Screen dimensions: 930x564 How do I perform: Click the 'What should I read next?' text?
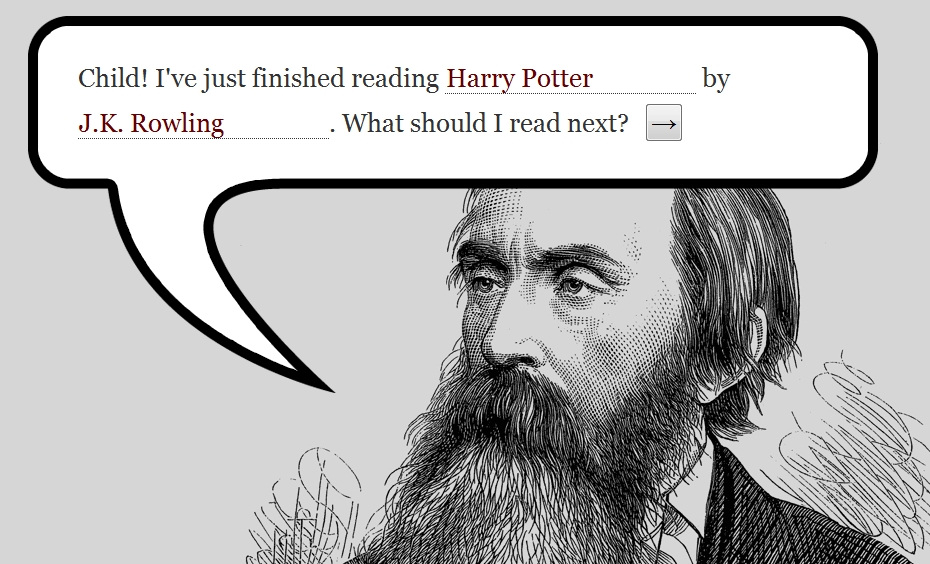pyautogui.click(x=485, y=123)
